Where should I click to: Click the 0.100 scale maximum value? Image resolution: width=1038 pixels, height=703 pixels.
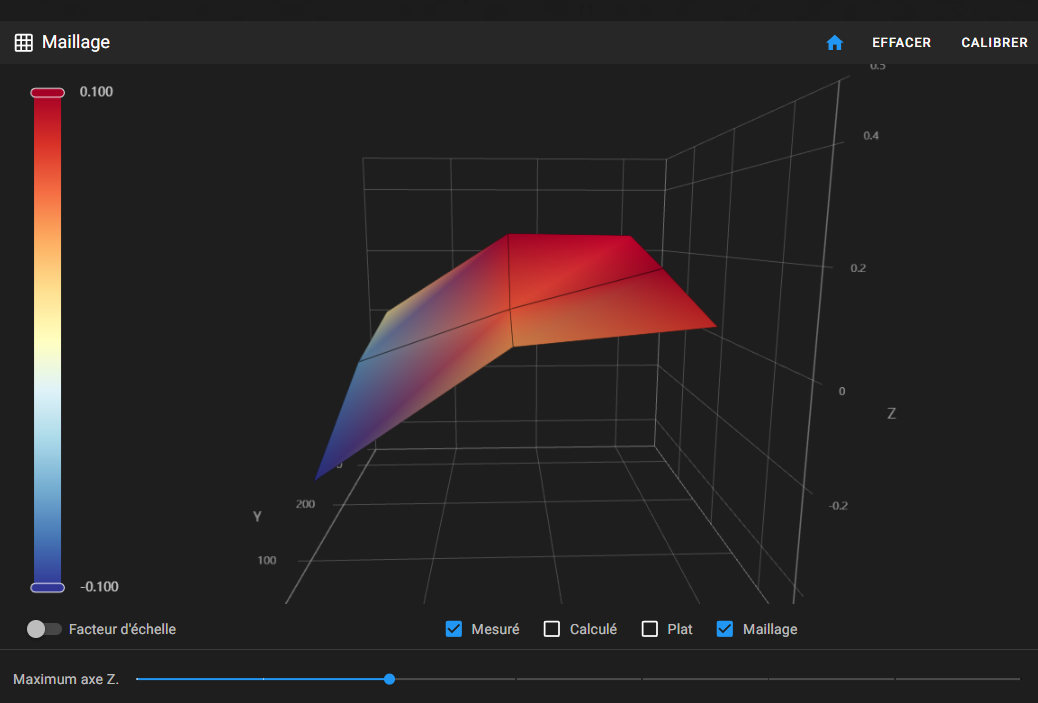coord(97,92)
